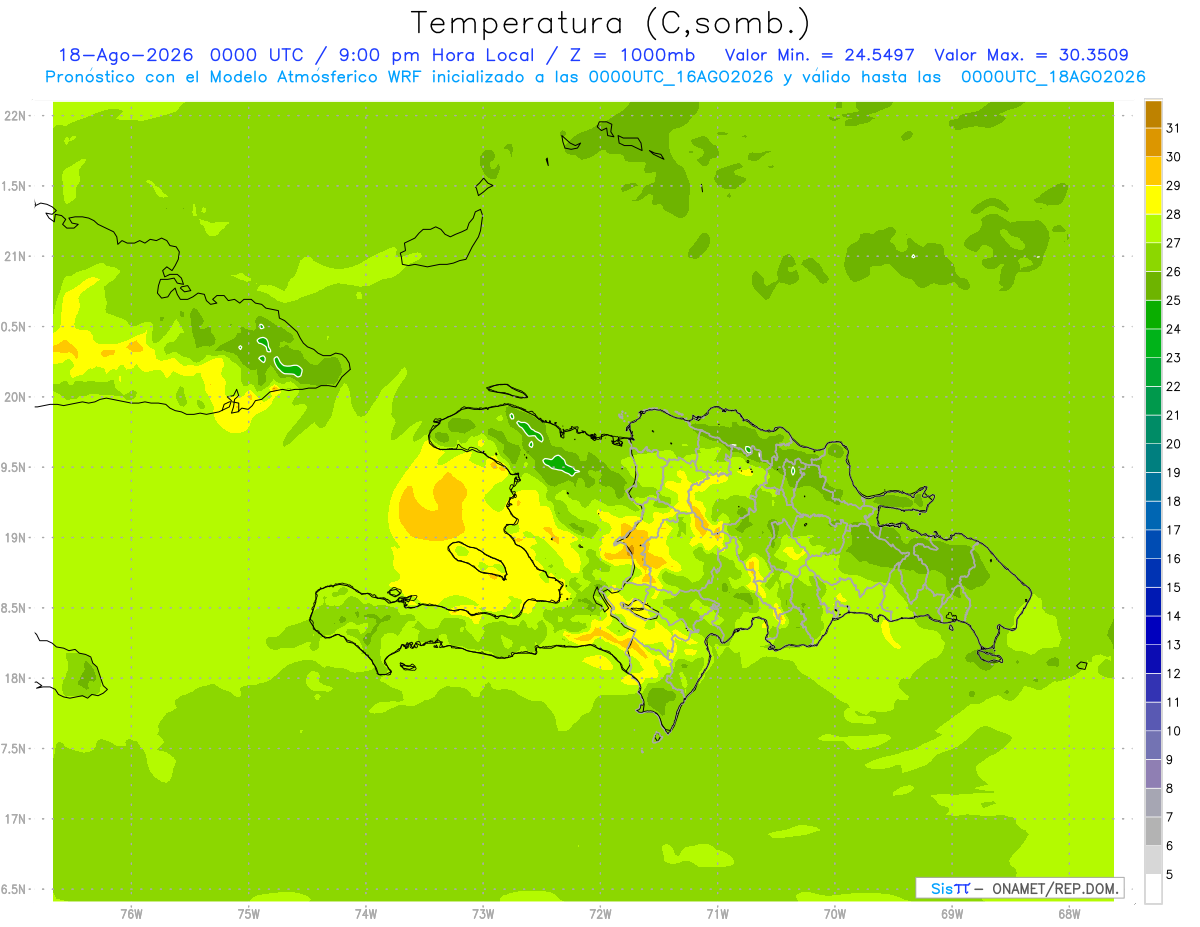Click the colorbar label "10"
Screen dimensions: 1200x927
click(1174, 731)
